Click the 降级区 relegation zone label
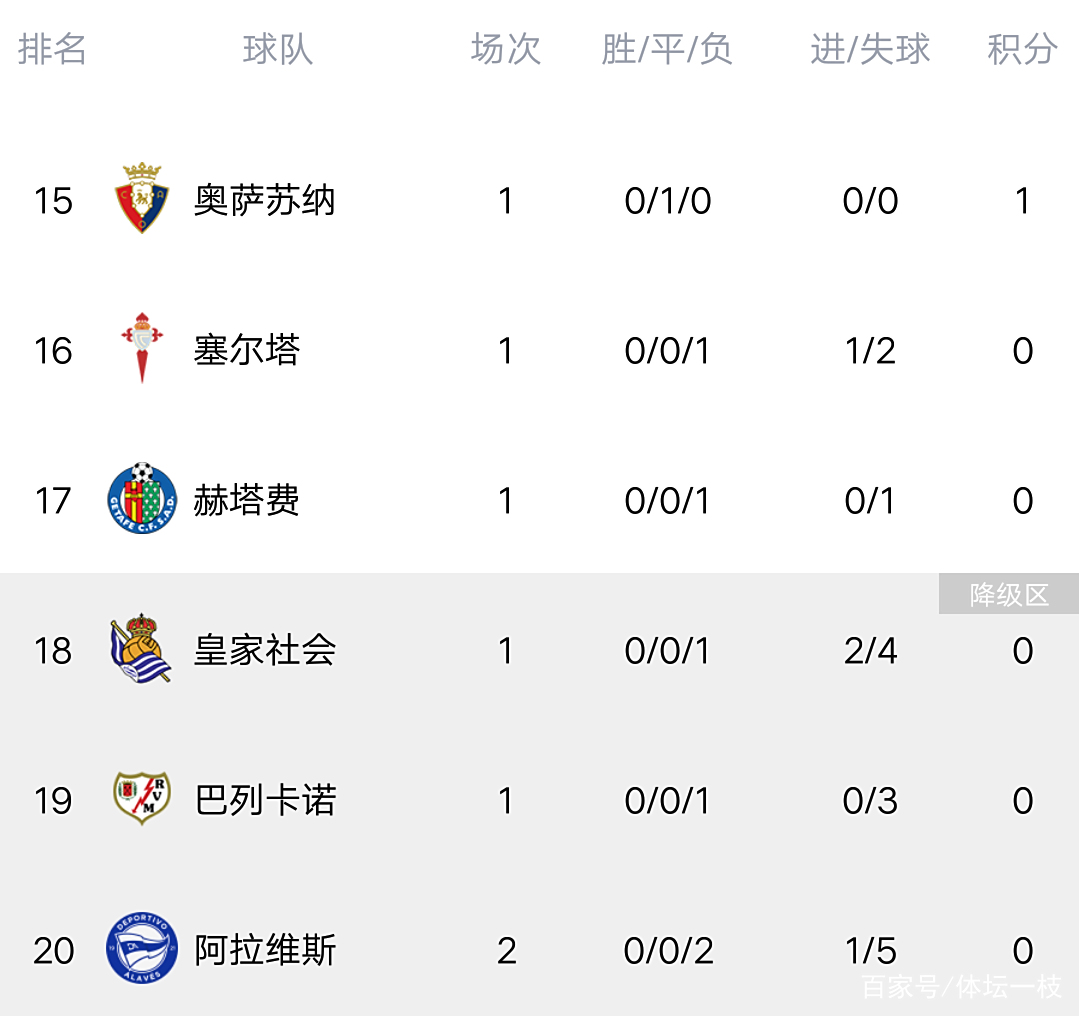The height and width of the screenshot is (1016, 1079). coord(1009,595)
